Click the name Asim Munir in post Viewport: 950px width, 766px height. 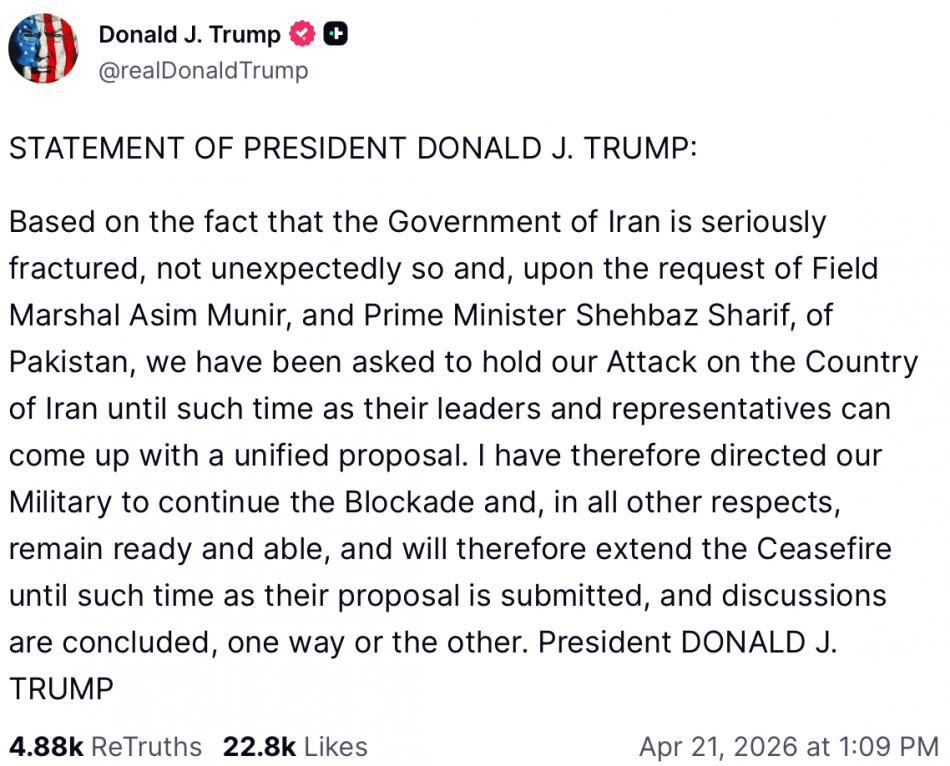click(224, 315)
